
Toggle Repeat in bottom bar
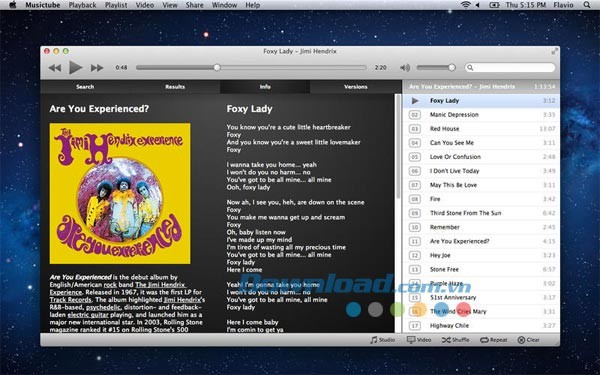point(494,340)
